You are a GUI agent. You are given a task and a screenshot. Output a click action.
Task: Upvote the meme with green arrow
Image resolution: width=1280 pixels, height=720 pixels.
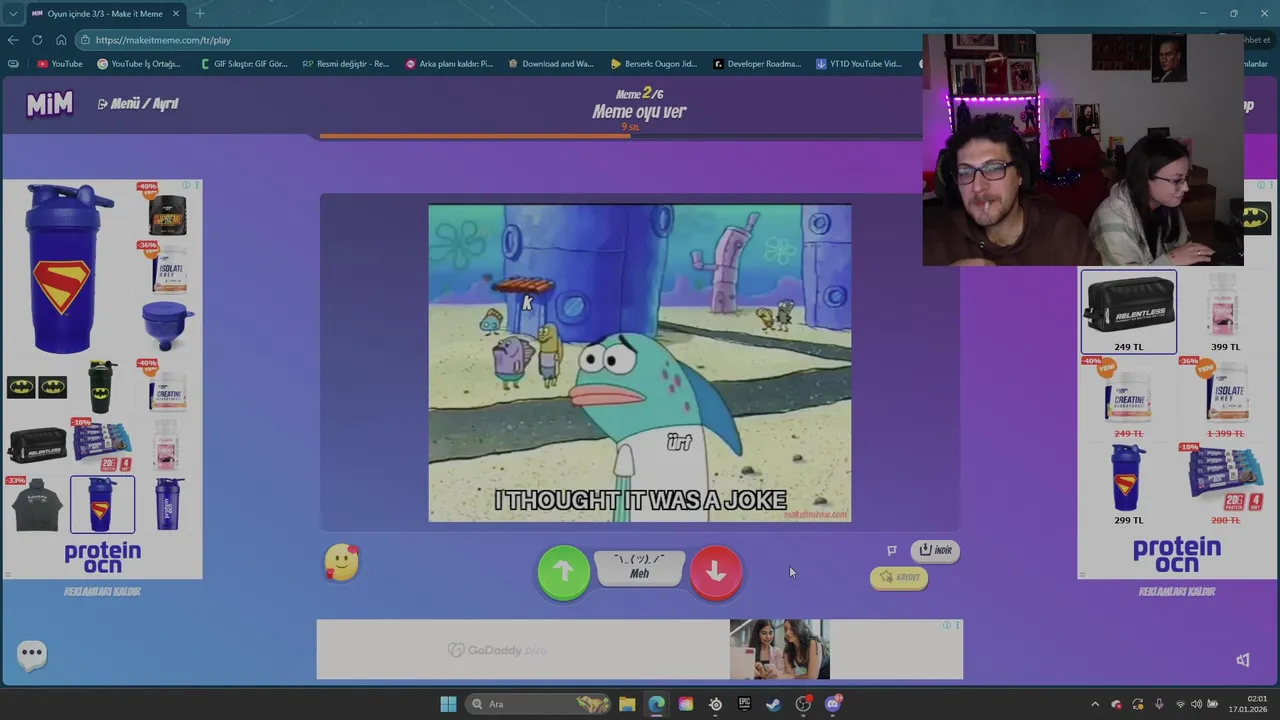point(563,572)
